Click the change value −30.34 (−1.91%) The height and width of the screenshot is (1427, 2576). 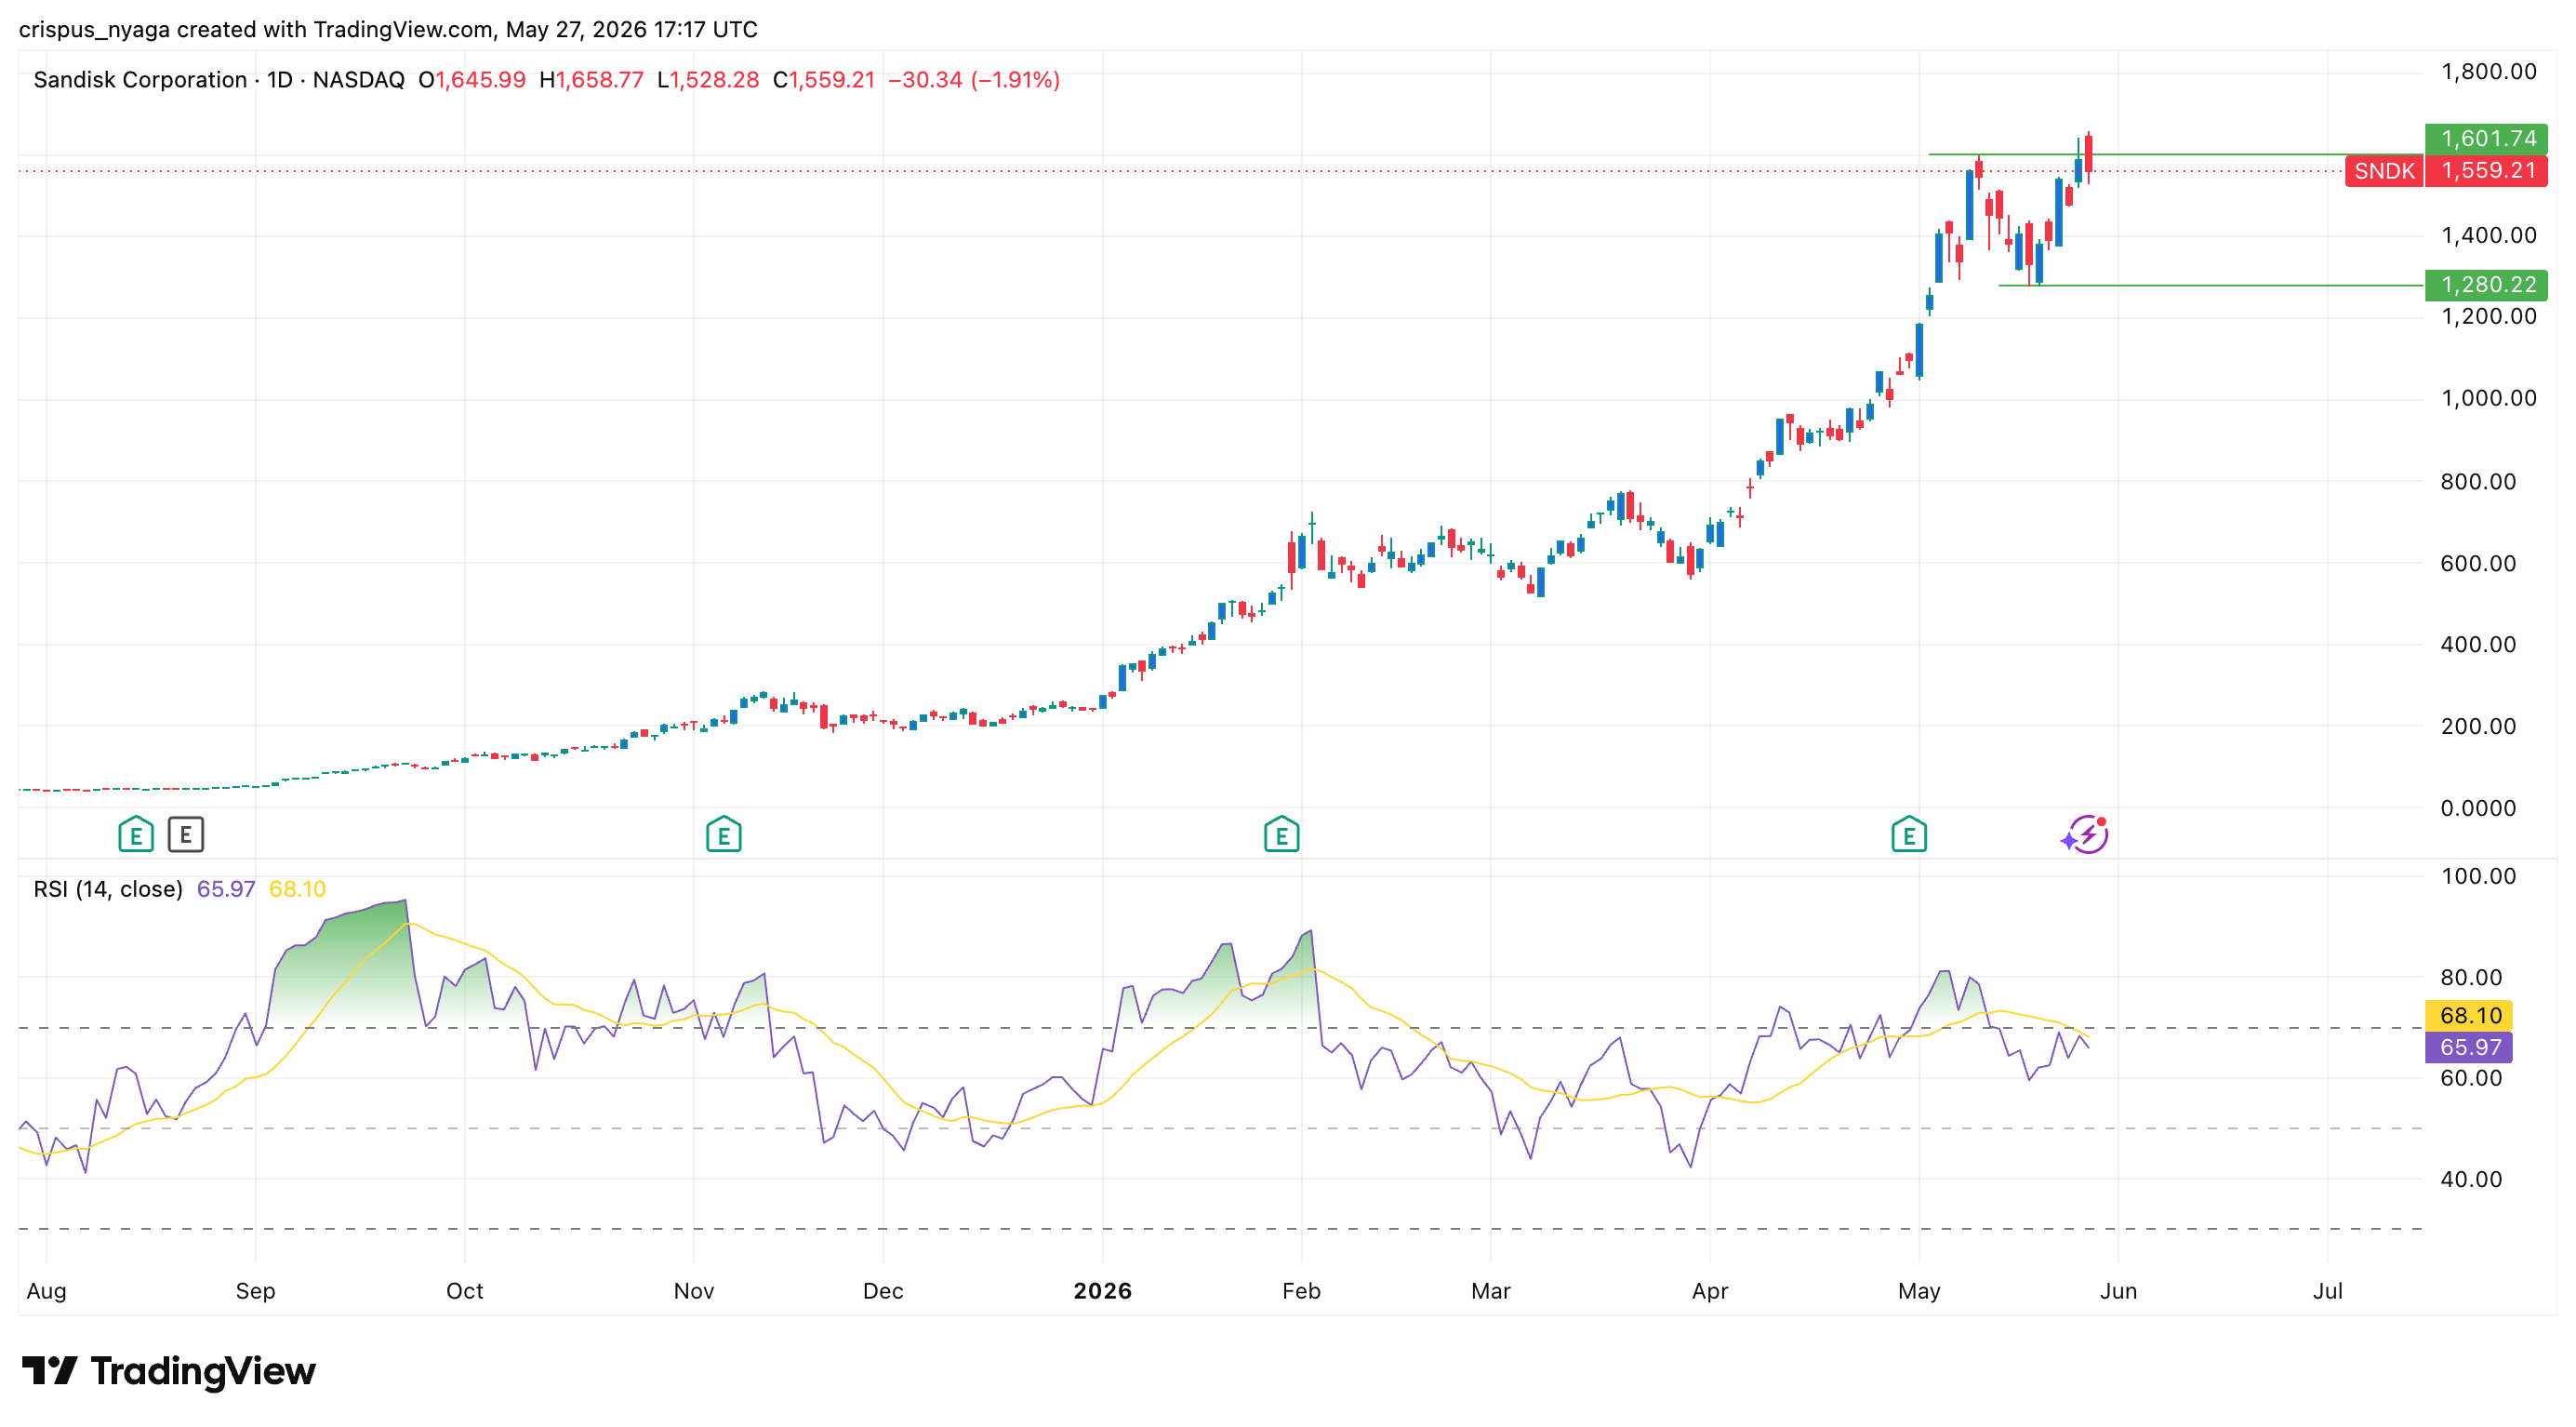(x=974, y=80)
